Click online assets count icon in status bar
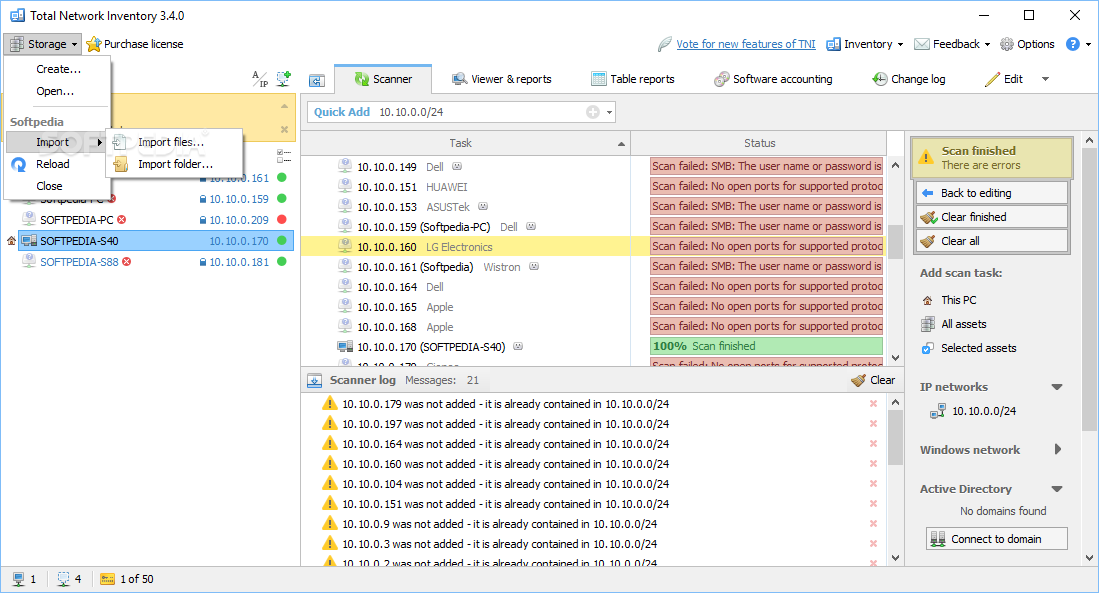1099x593 pixels. point(19,579)
